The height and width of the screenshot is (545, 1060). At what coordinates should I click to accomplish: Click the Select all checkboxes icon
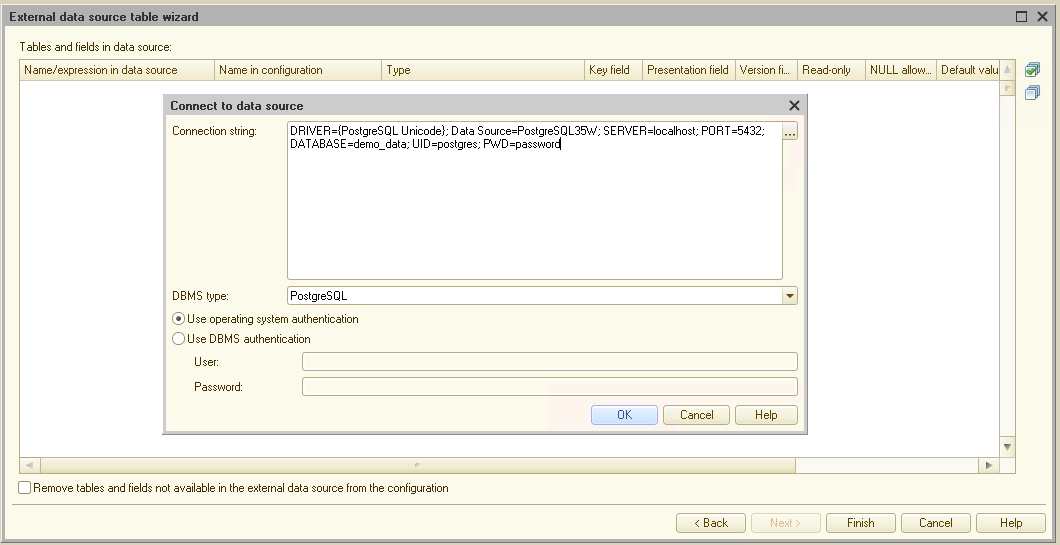tap(1033, 70)
